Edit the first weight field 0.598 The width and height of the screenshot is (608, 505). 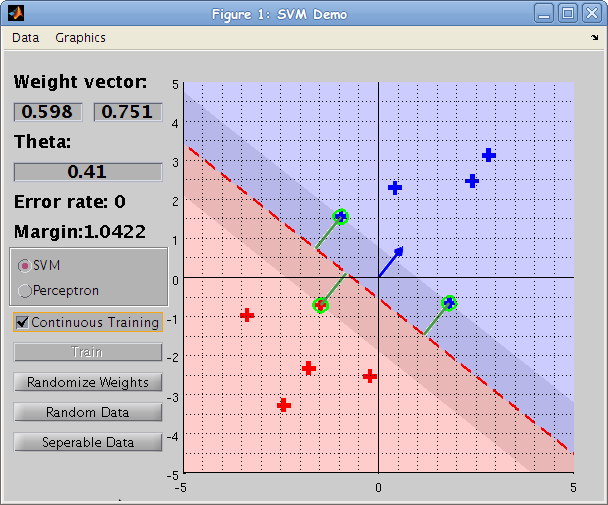(48, 112)
